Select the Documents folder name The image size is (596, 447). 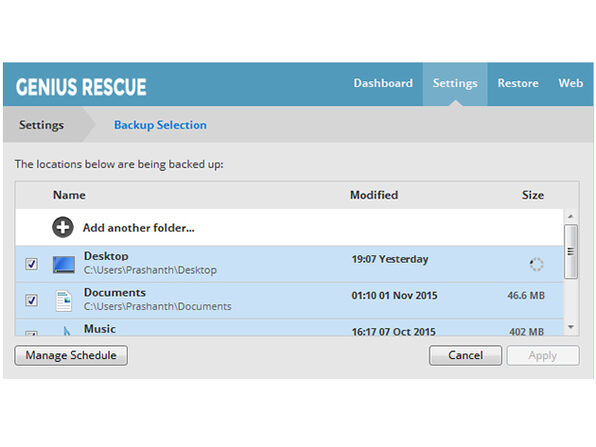[115, 293]
